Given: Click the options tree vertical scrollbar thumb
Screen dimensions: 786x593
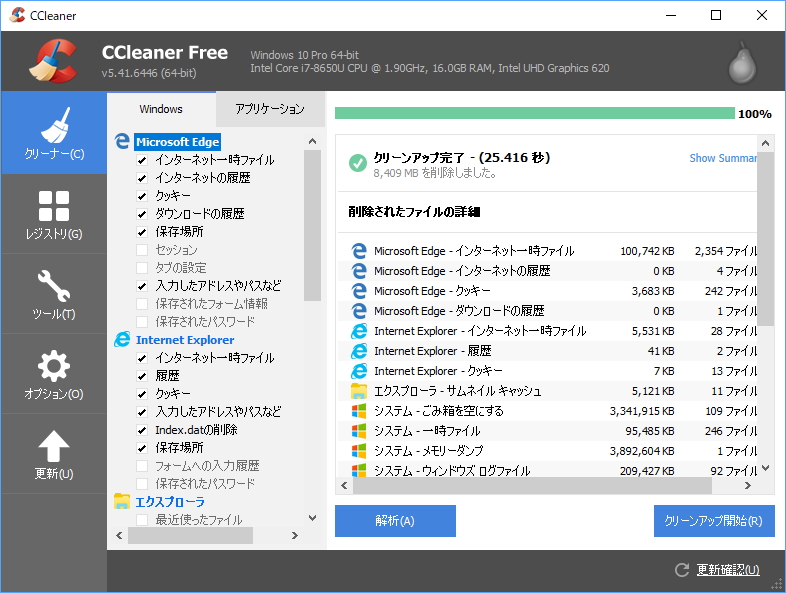Looking at the screenshot, I should pos(312,226).
